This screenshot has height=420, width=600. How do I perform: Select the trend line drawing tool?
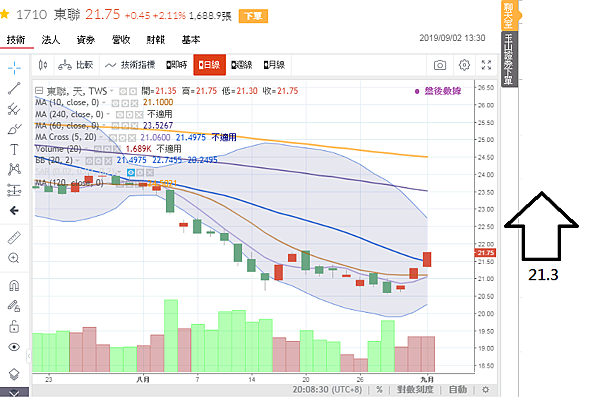pos(14,88)
